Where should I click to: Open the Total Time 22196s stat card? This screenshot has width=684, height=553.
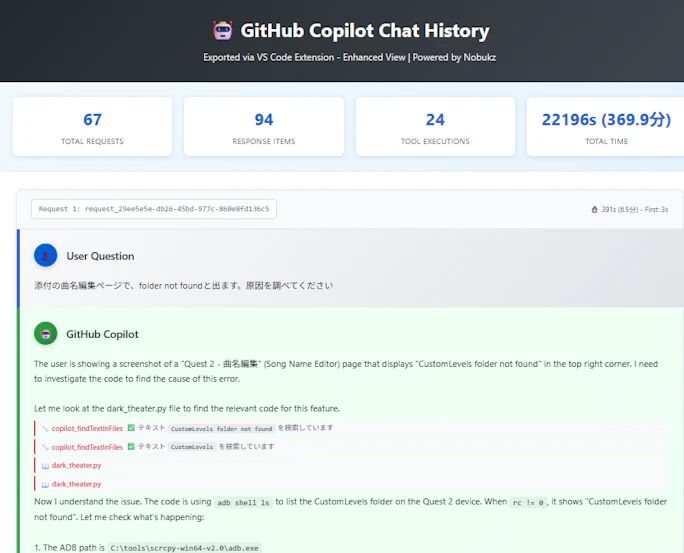tap(606, 126)
